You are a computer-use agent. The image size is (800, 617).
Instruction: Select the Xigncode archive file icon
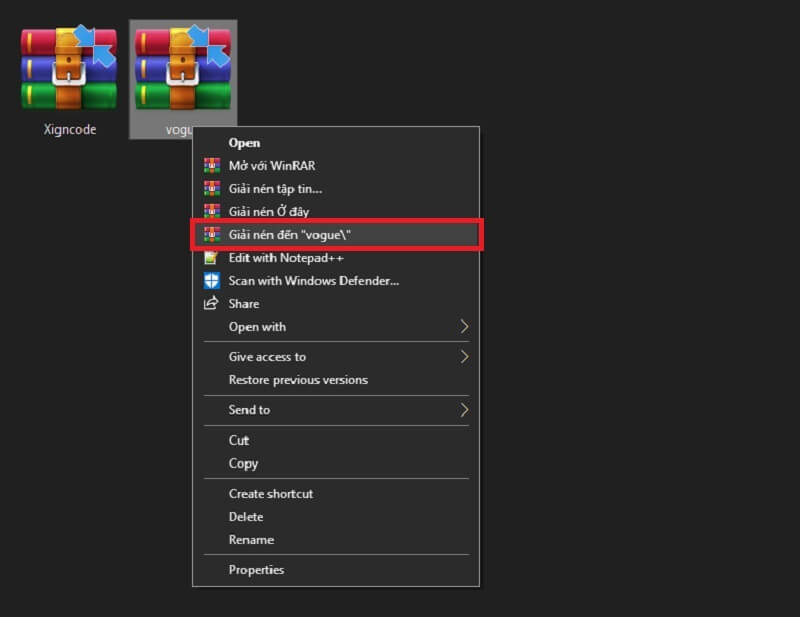click(69, 68)
